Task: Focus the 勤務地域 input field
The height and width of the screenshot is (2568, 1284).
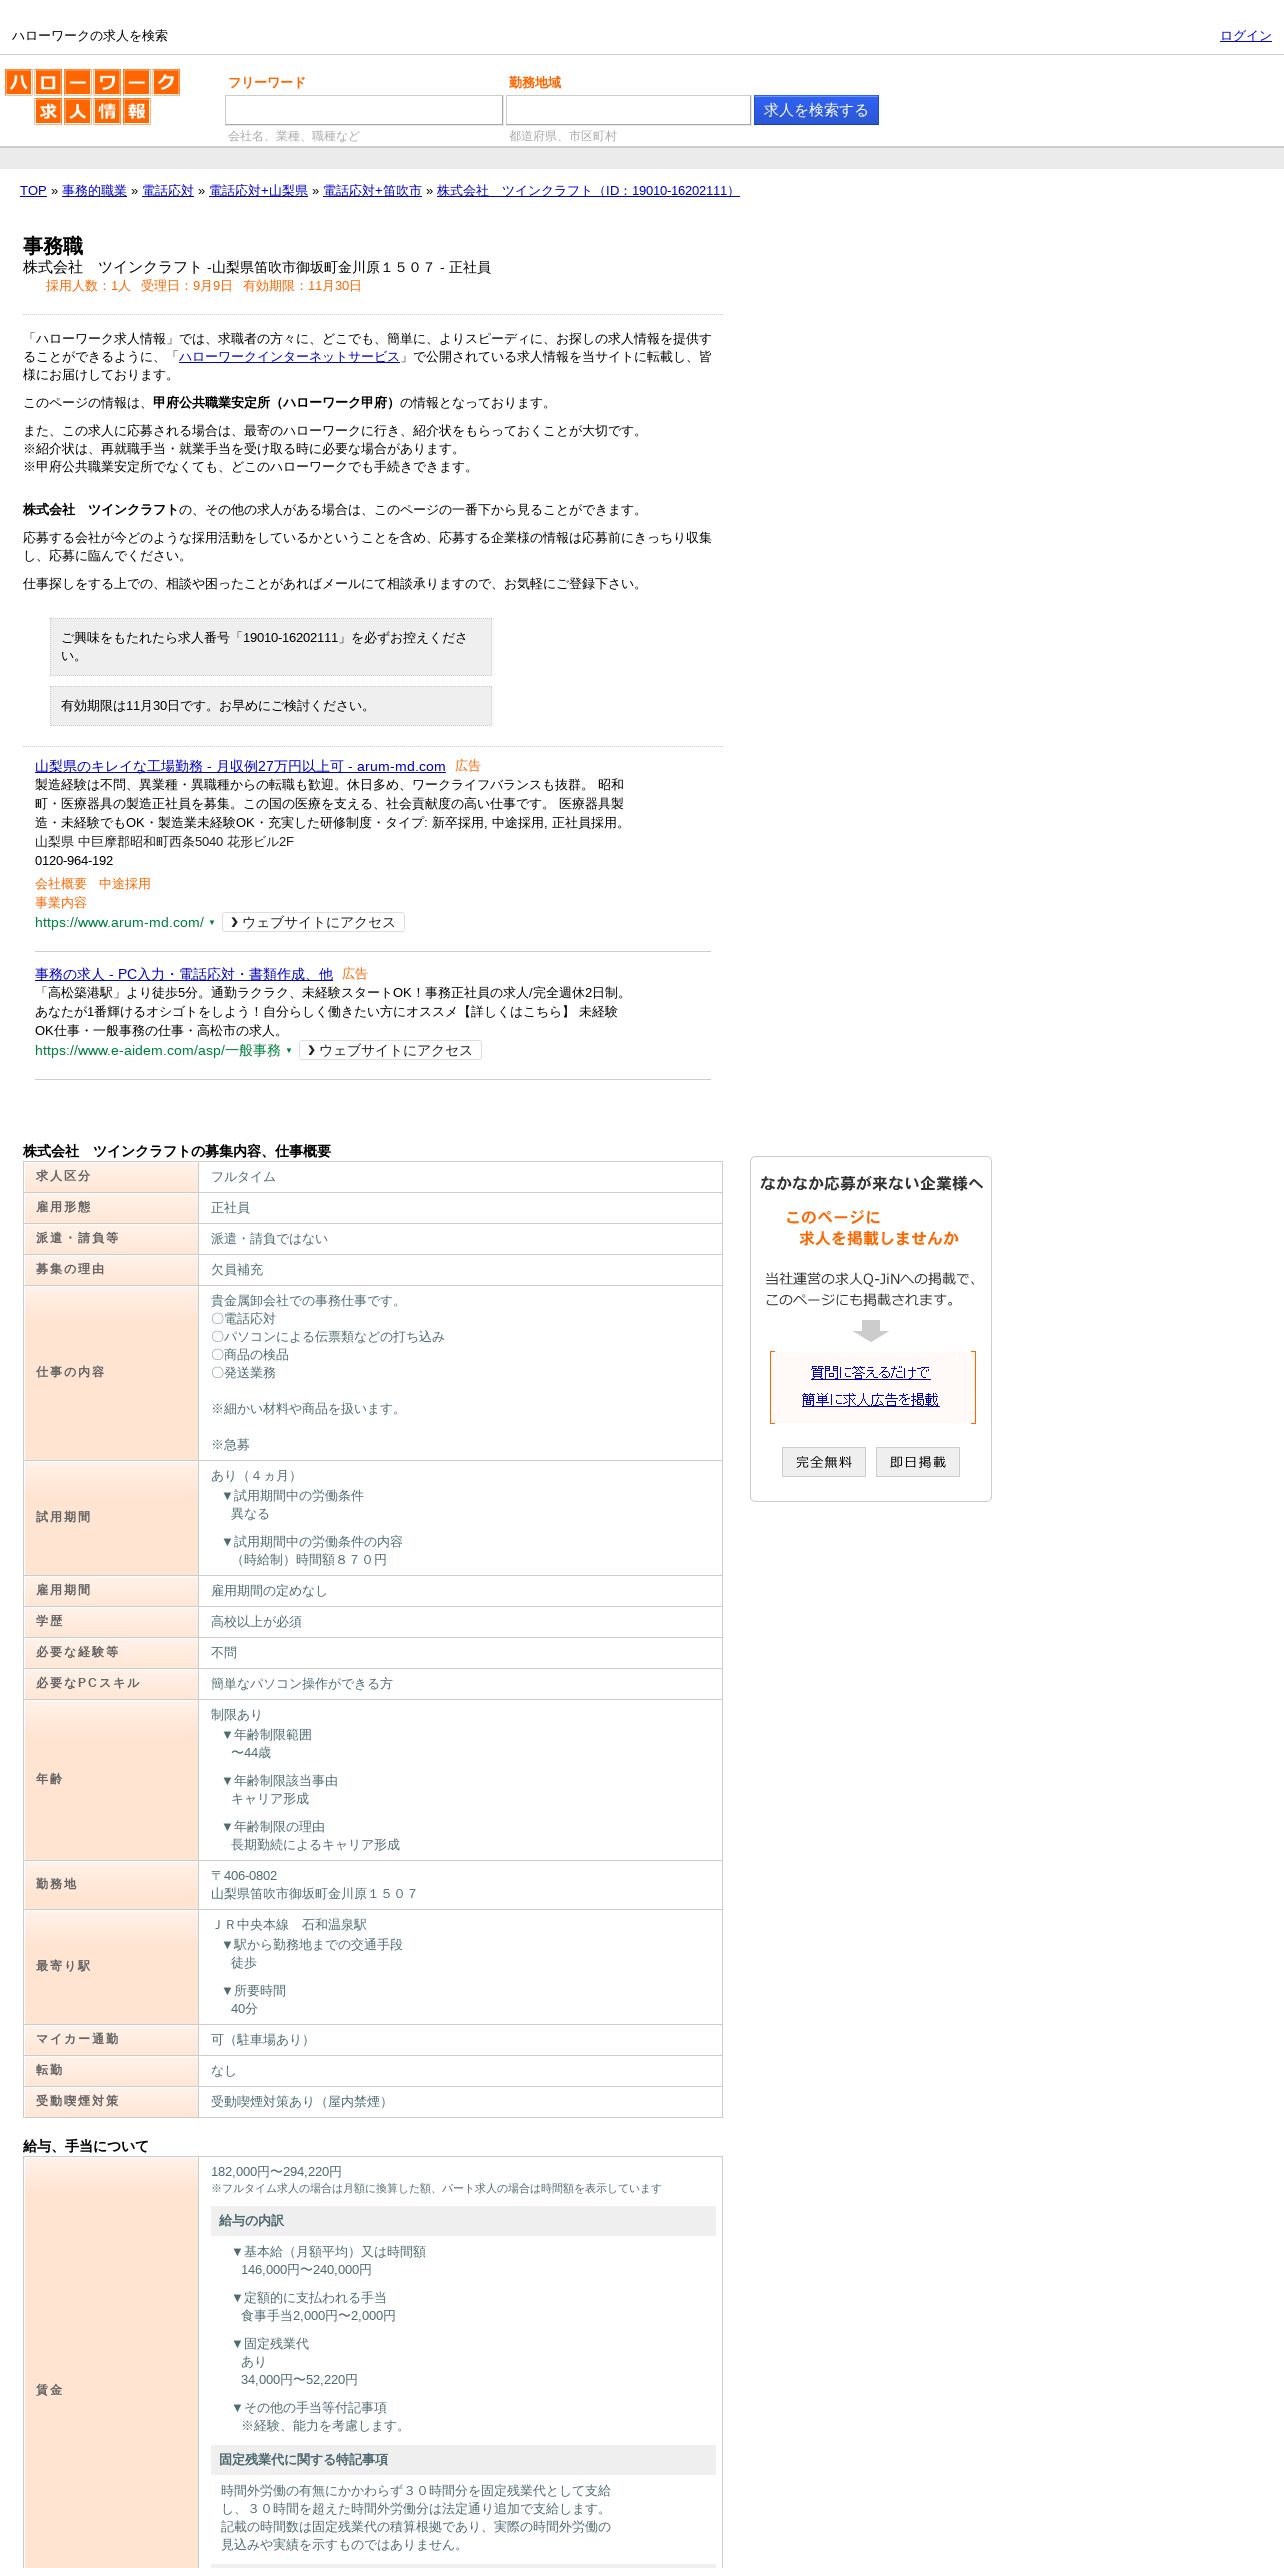Action: [x=628, y=110]
